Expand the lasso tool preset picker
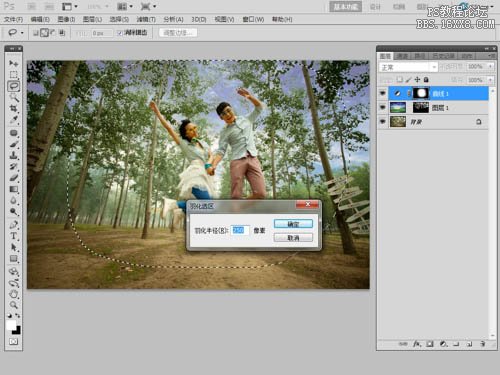Image resolution: width=500 pixels, height=375 pixels. click(x=22, y=33)
